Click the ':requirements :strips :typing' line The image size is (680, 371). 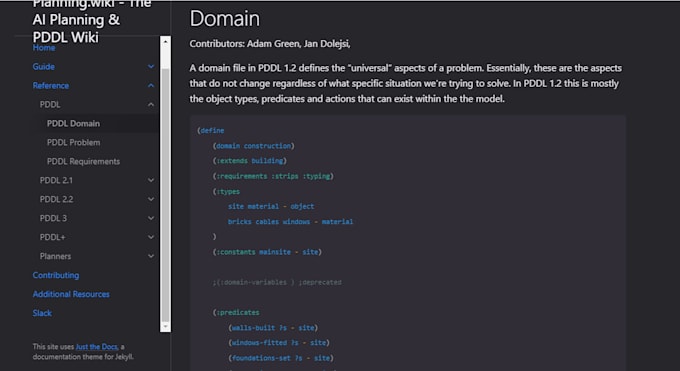pos(273,176)
